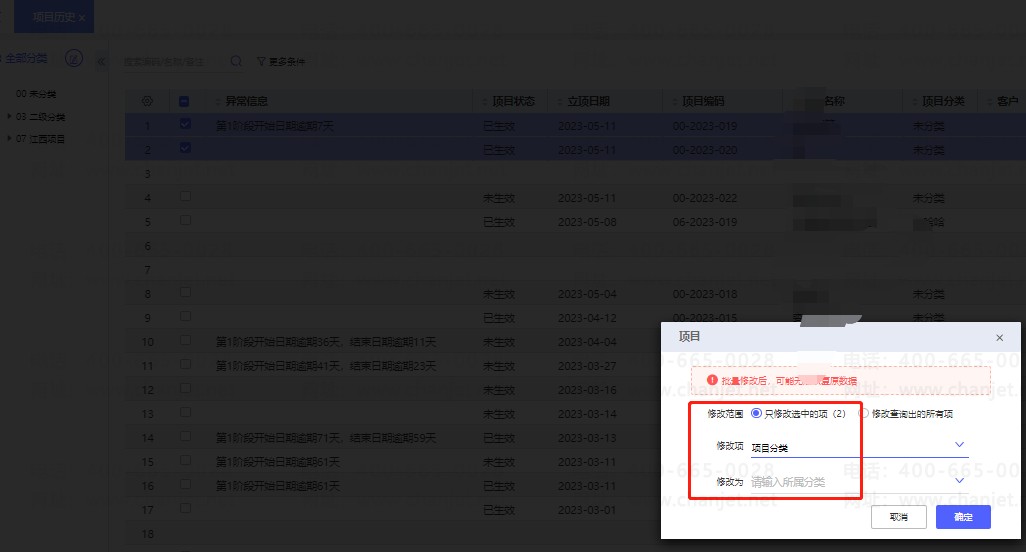This screenshot has width=1026, height=552.
Task: Switch to the 项目历史 tab
Action: [54, 17]
